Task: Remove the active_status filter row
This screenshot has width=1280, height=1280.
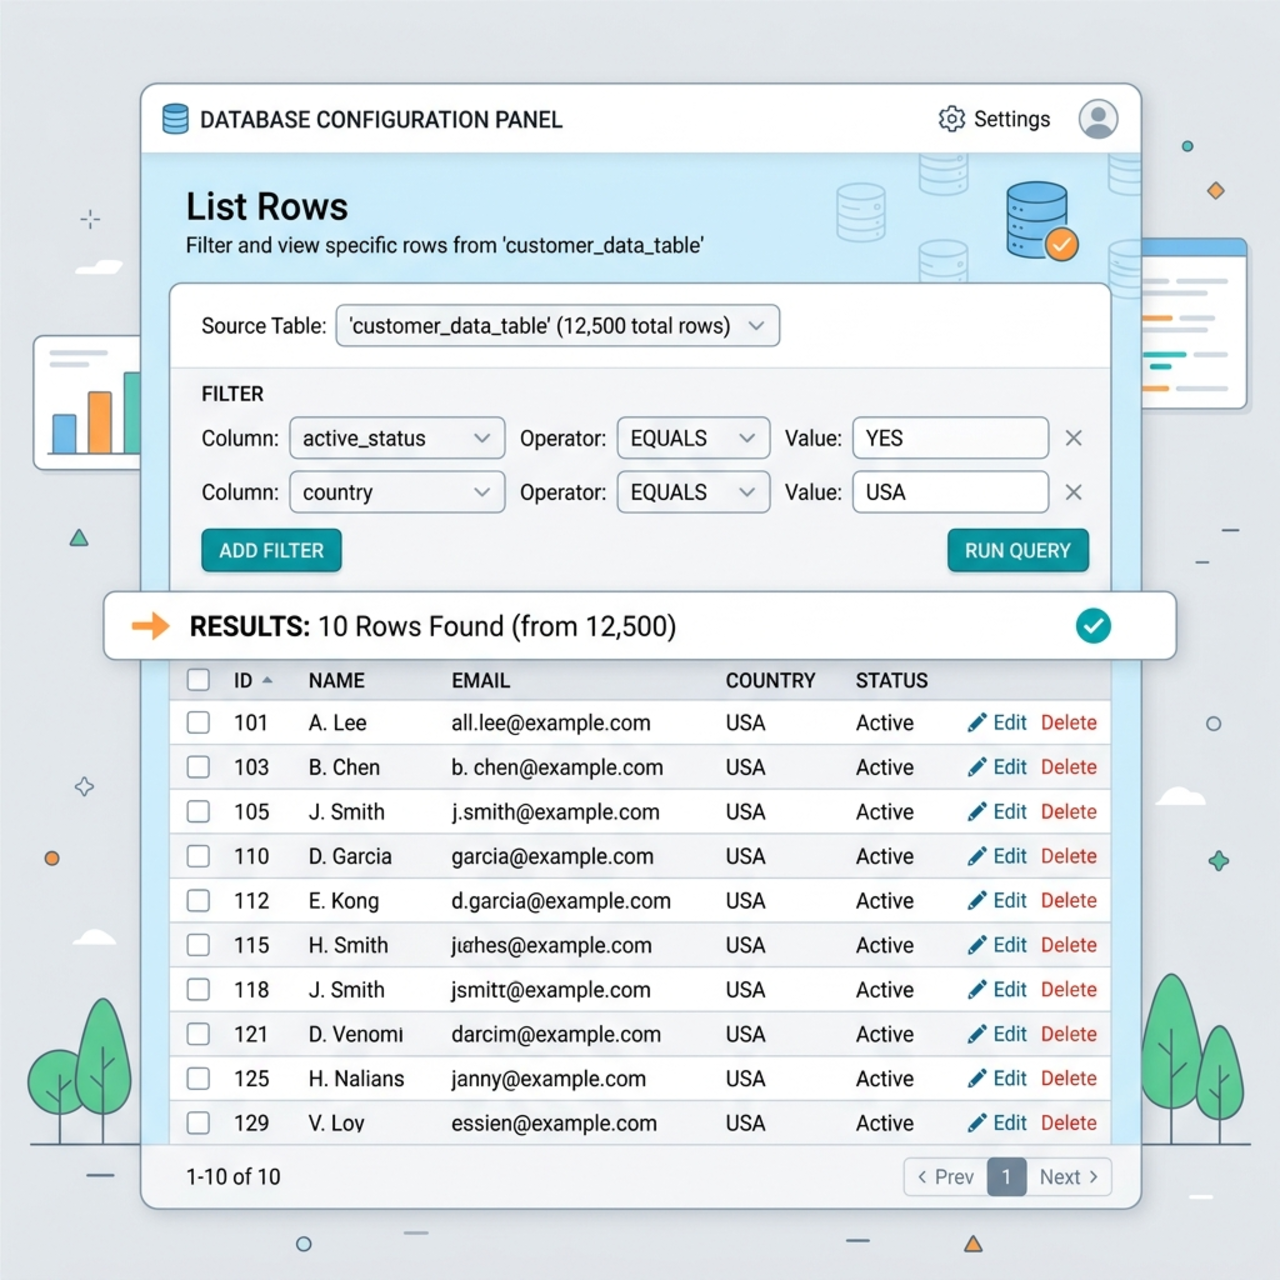Action: tap(1074, 438)
